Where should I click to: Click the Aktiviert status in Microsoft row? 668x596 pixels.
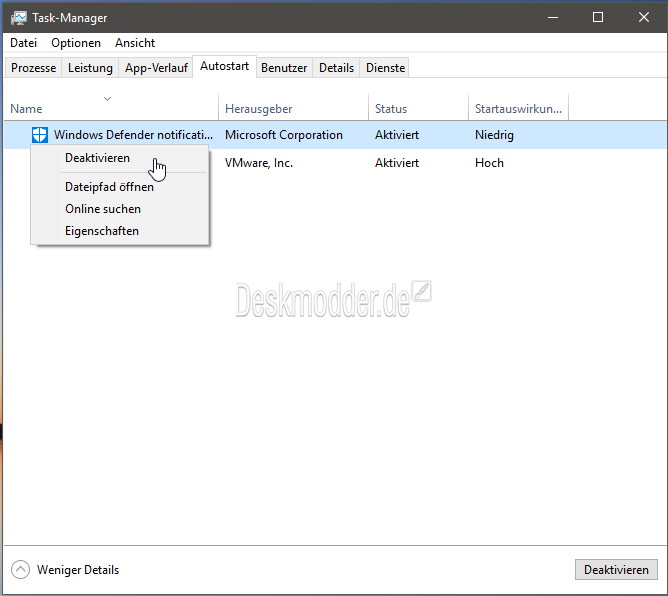tap(397, 135)
